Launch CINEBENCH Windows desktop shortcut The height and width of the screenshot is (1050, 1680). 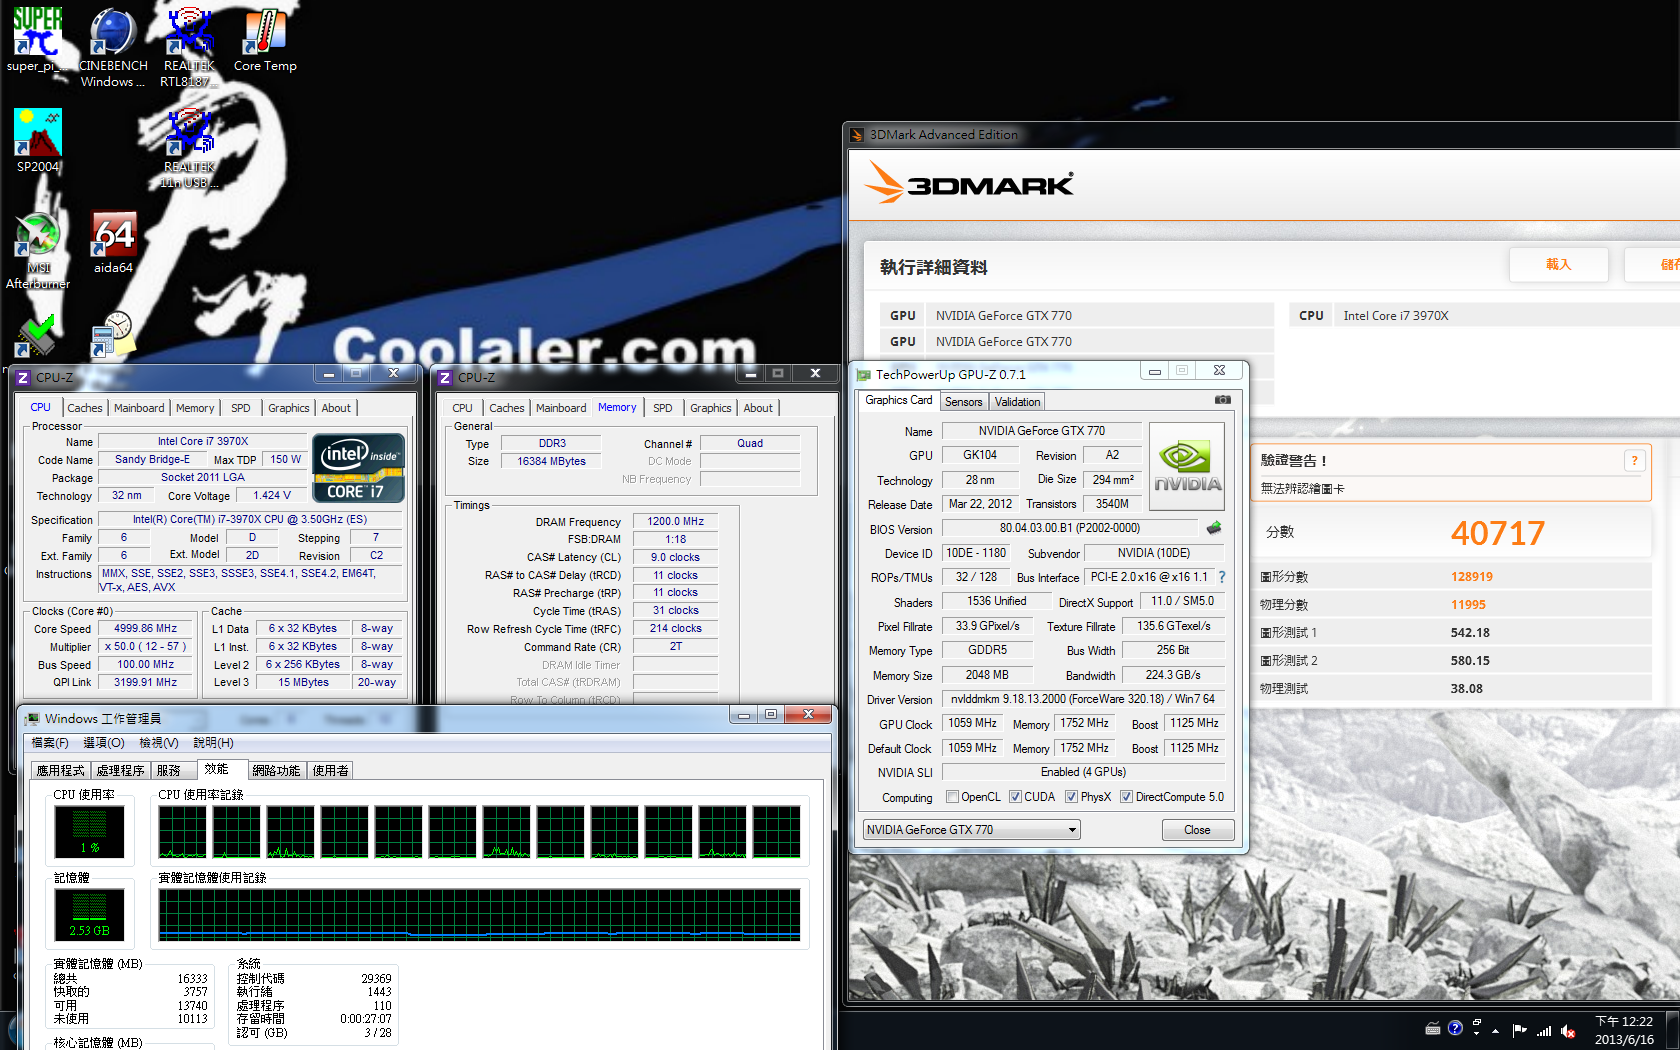click(x=113, y=47)
